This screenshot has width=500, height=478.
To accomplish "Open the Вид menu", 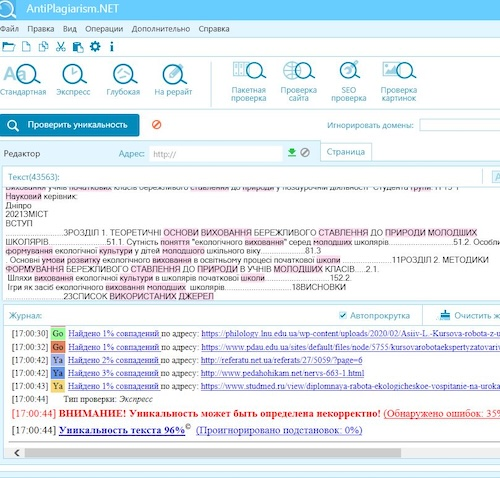I will (70, 29).
